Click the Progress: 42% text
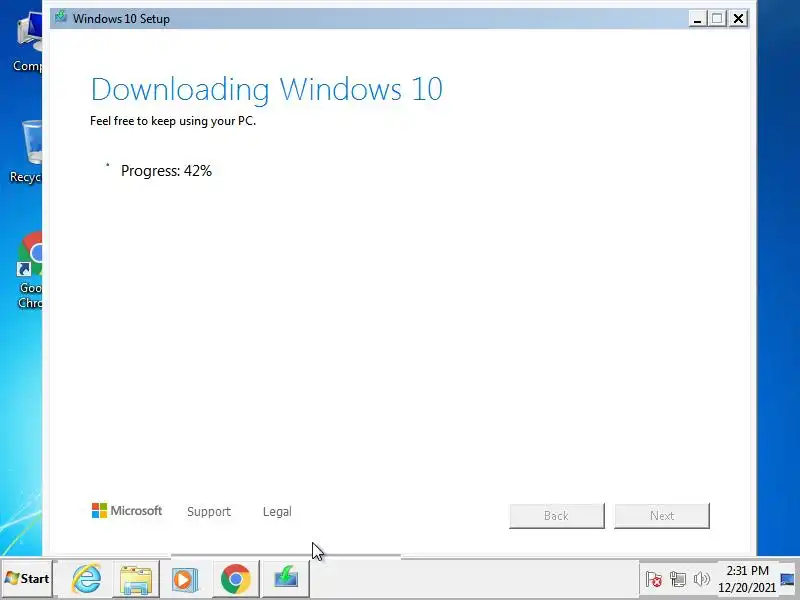Image resolution: width=800 pixels, height=600 pixels. 166,170
